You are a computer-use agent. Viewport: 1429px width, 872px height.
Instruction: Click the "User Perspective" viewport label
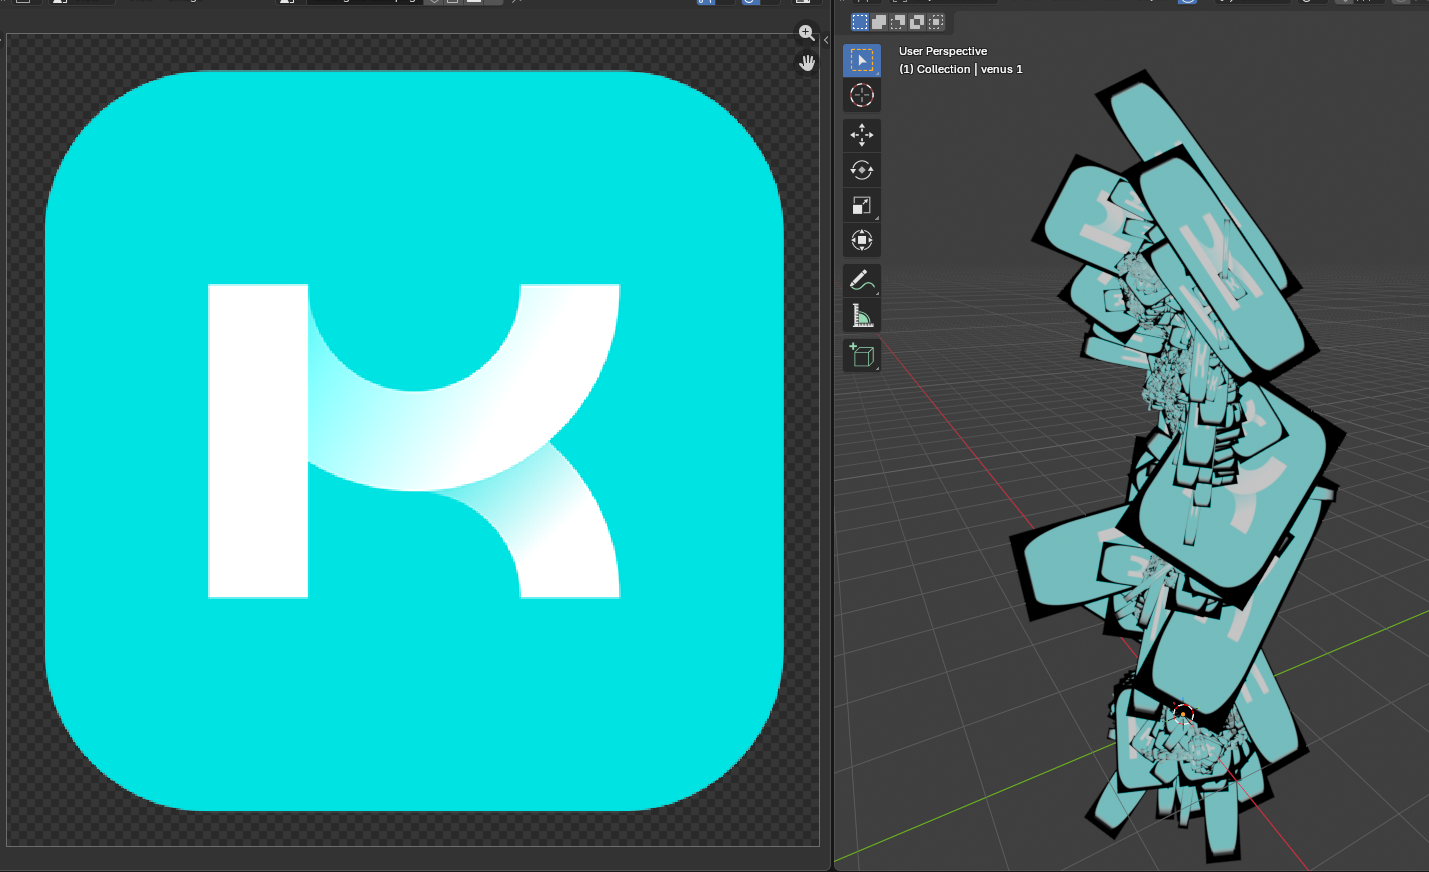pyautogui.click(x=943, y=51)
